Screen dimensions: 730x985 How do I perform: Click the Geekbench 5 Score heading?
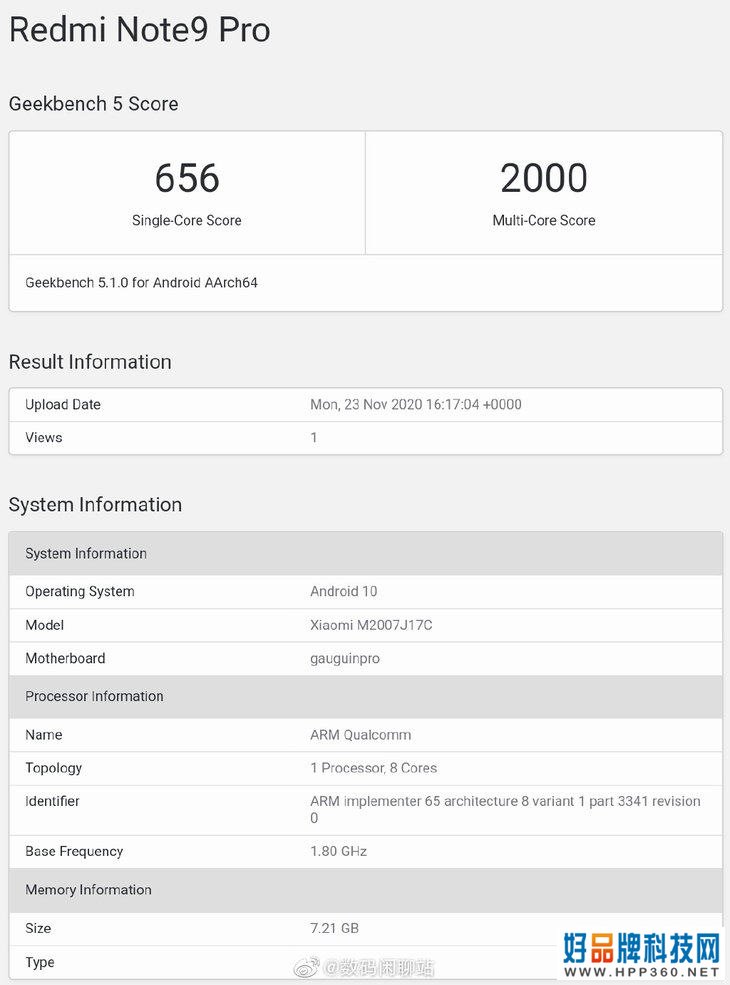(94, 104)
